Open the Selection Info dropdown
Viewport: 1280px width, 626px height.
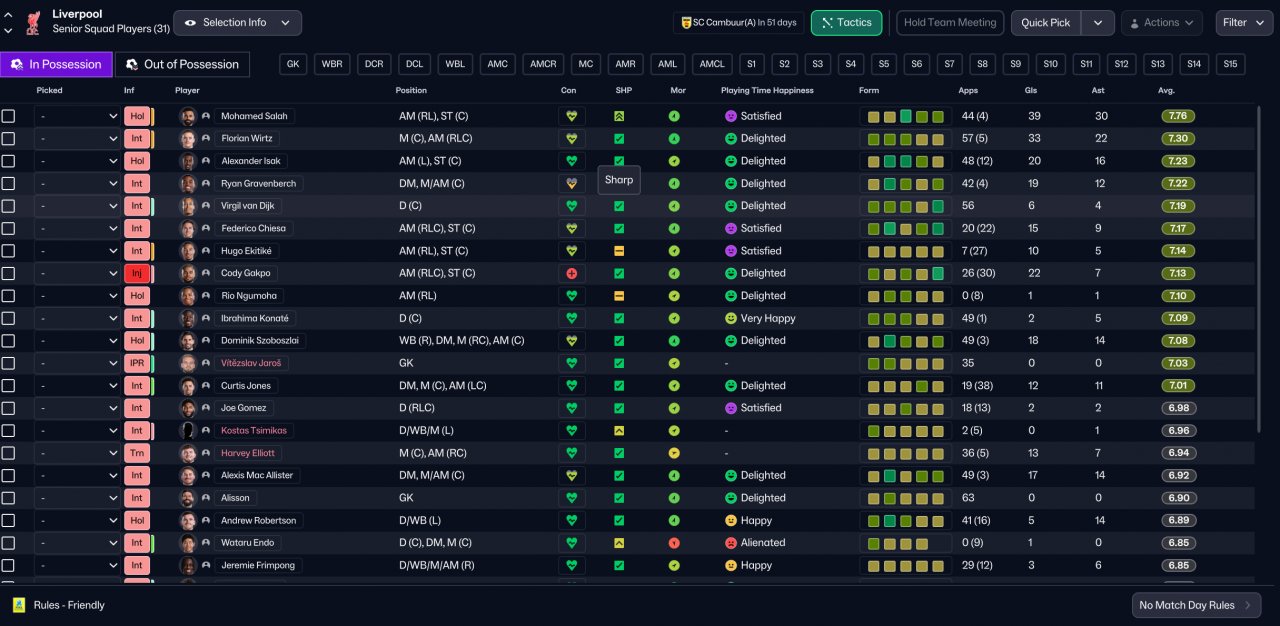[238, 22]
